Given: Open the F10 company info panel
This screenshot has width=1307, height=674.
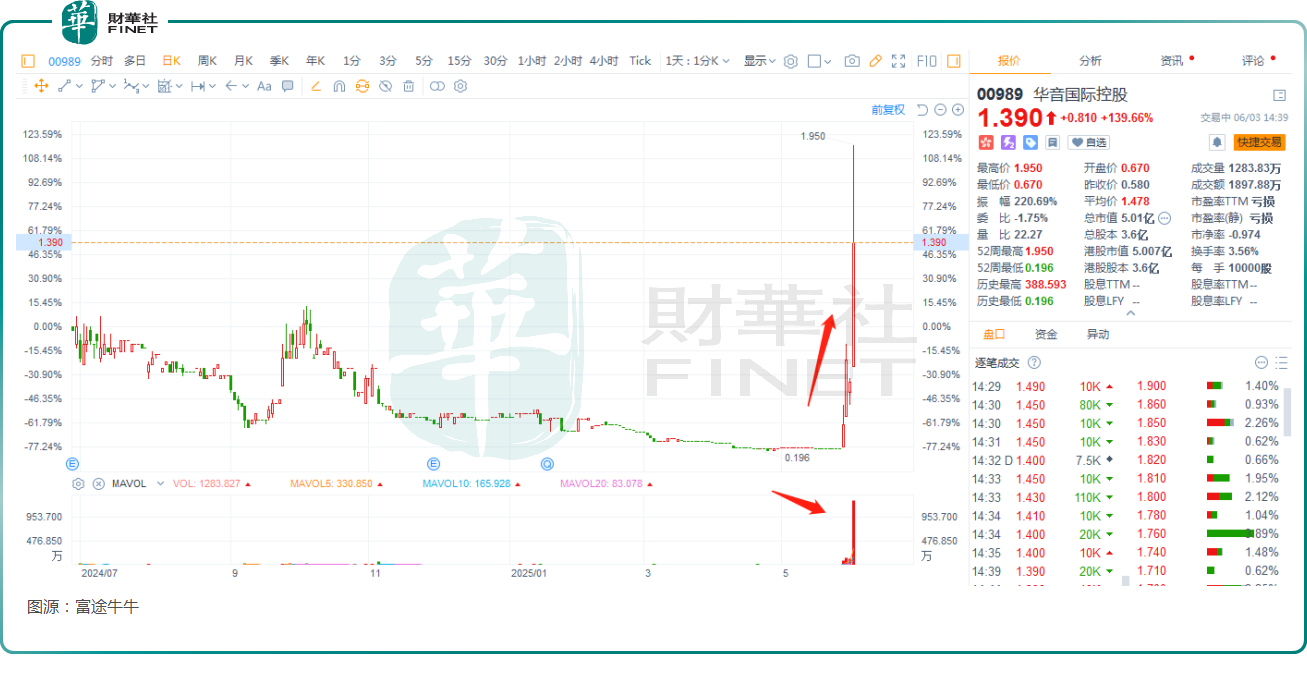Looking at the screenshot, I should pyautogui.click(x=926, y=61).
